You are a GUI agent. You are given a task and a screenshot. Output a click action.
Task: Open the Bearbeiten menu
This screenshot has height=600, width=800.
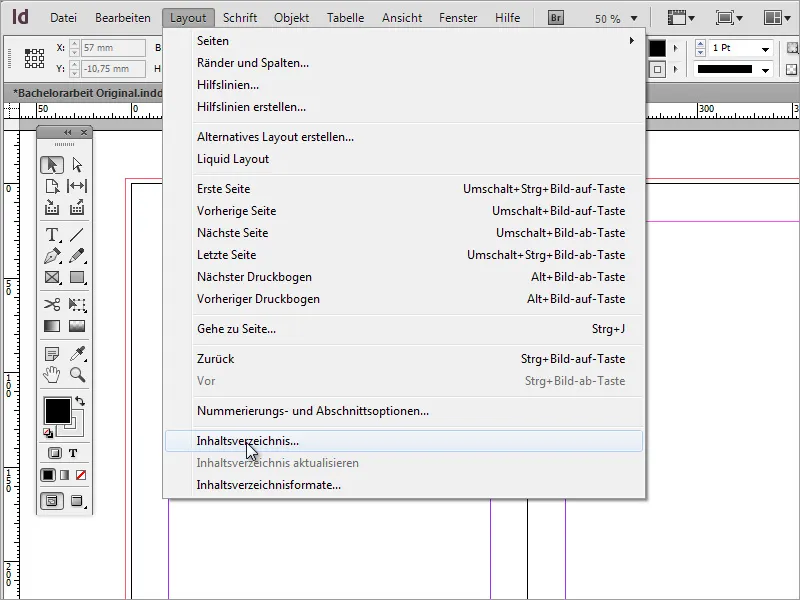click(123, 18)
